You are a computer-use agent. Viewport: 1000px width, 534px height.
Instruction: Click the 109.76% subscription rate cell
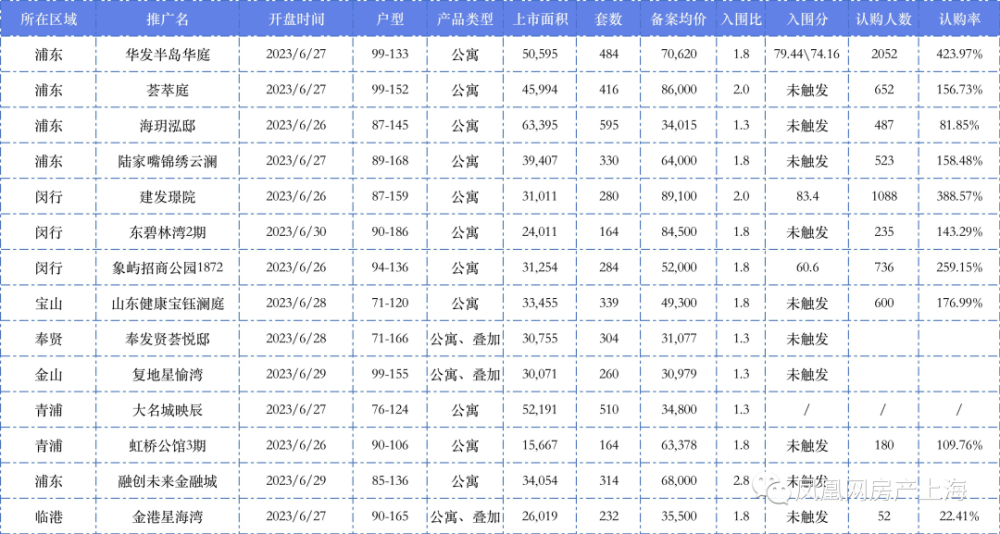click(x=959, y=445)
